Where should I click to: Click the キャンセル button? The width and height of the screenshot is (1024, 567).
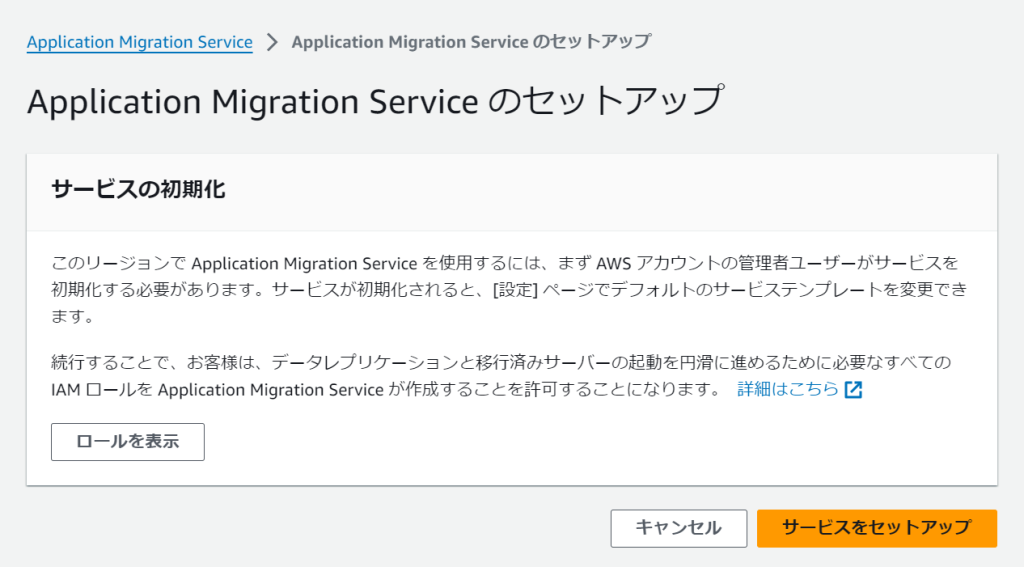pyautogui.click(x=679, y=528)
